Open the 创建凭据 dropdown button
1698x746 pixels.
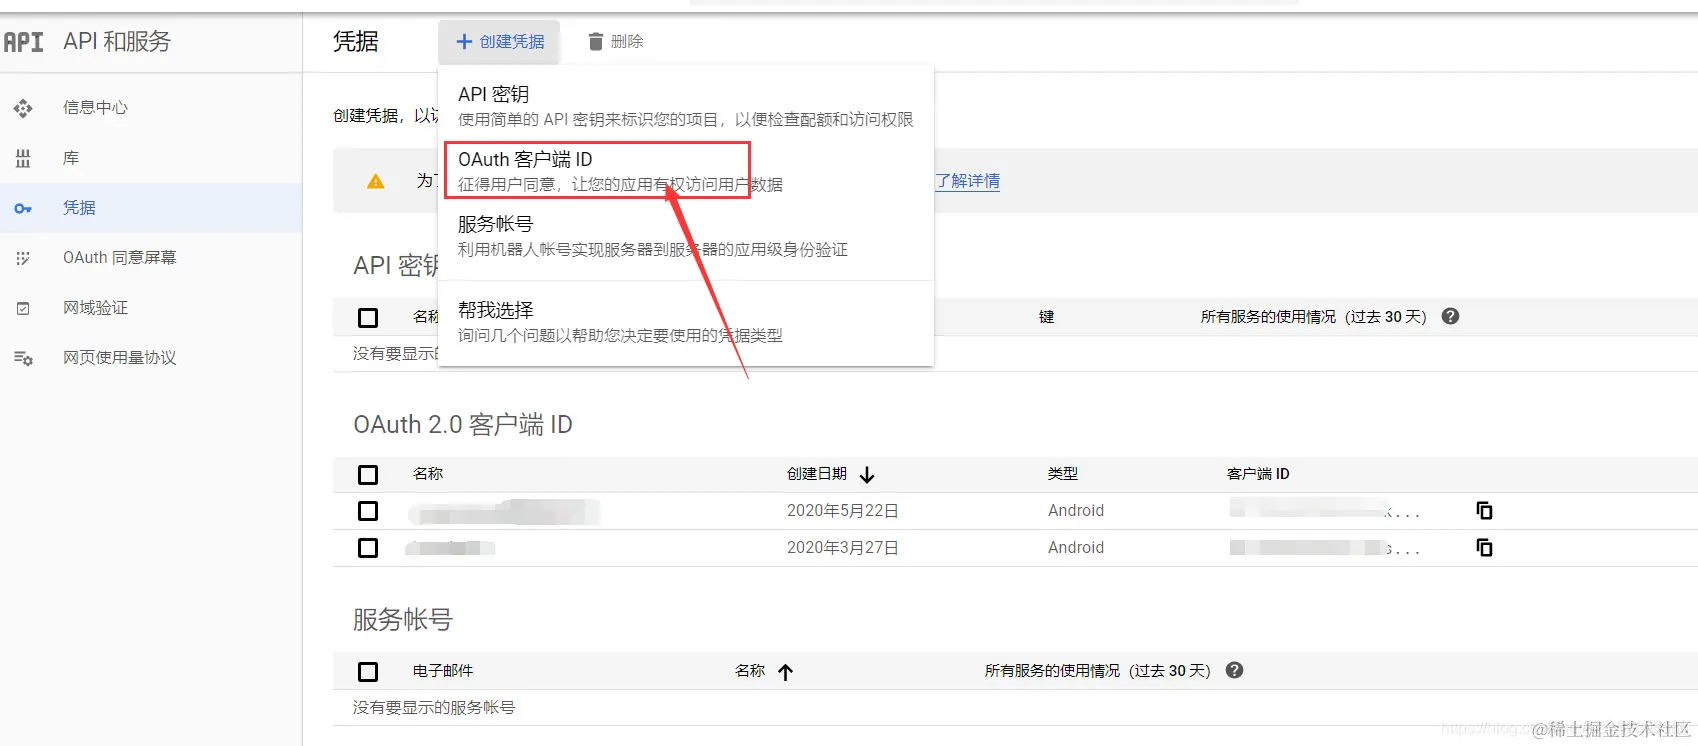[499, 42]
